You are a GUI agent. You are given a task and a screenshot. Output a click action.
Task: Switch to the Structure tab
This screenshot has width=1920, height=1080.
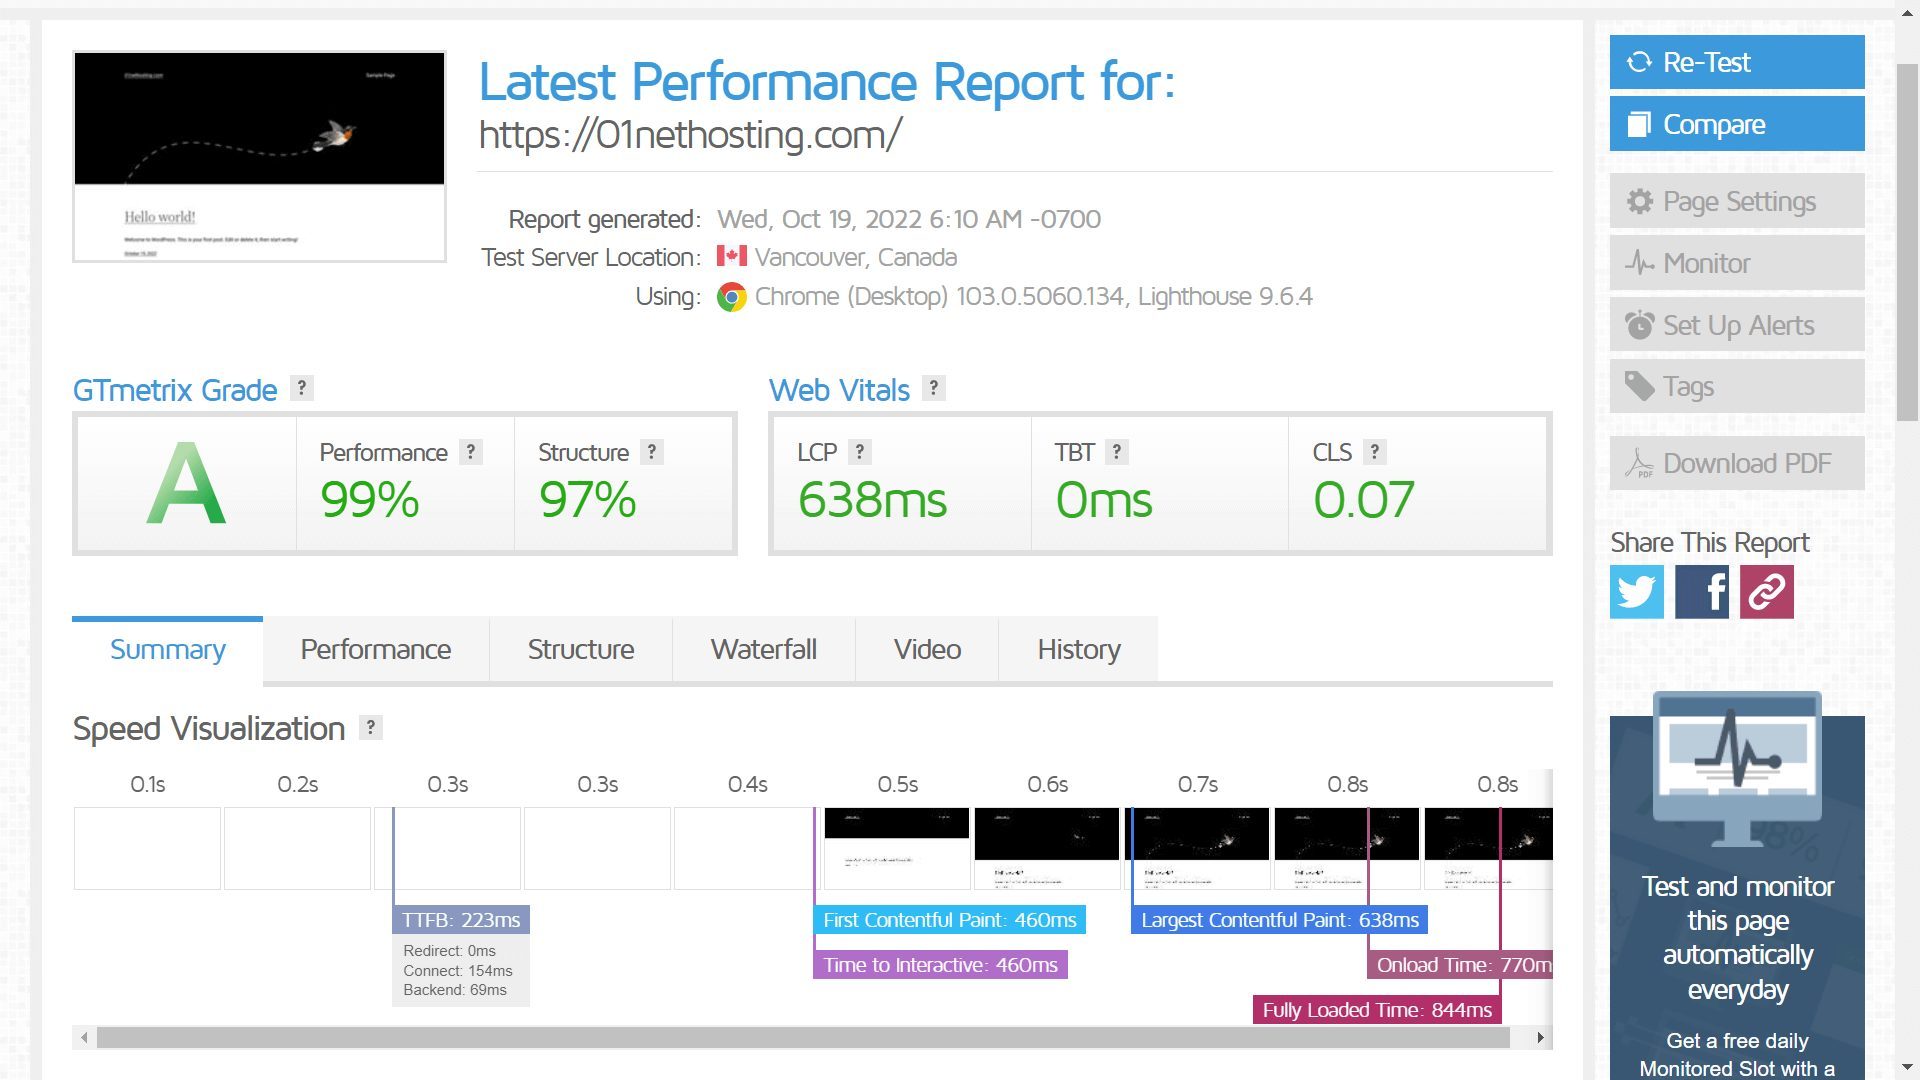[x=581, y=650]
